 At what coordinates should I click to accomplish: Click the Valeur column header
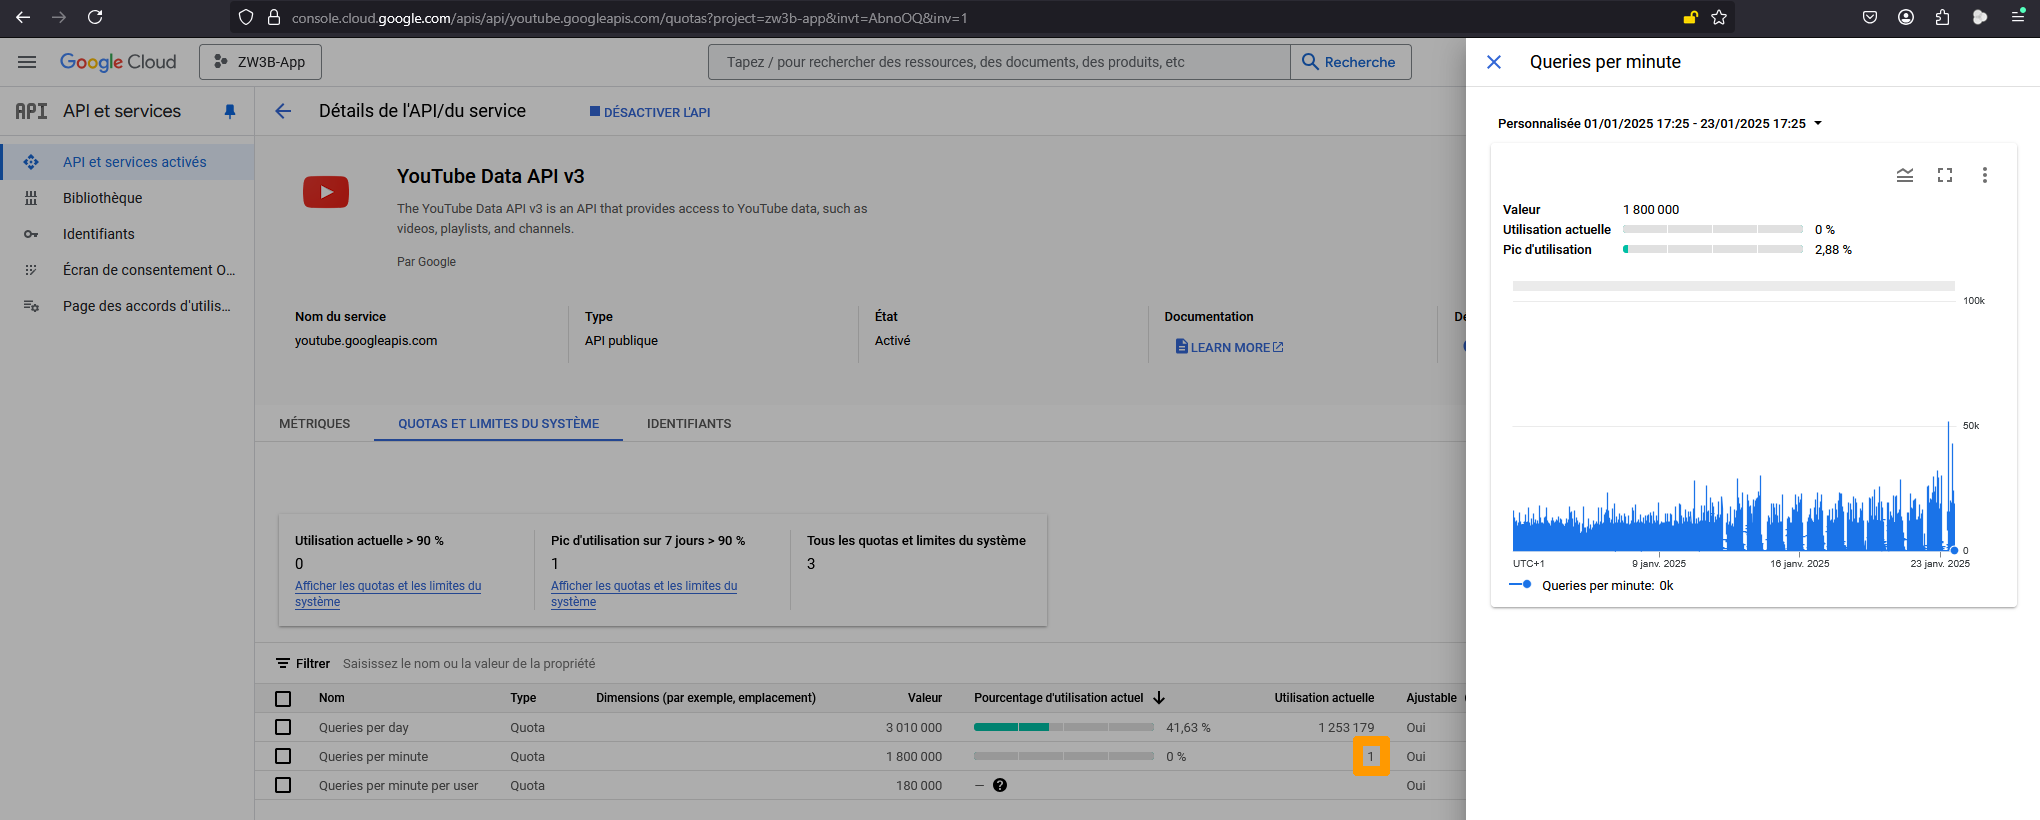coord(925,698)
